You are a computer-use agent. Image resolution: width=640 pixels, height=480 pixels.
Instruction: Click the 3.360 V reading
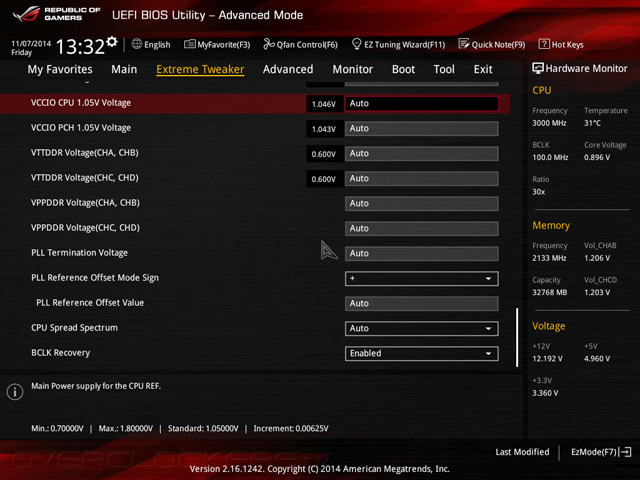(545, 393)
